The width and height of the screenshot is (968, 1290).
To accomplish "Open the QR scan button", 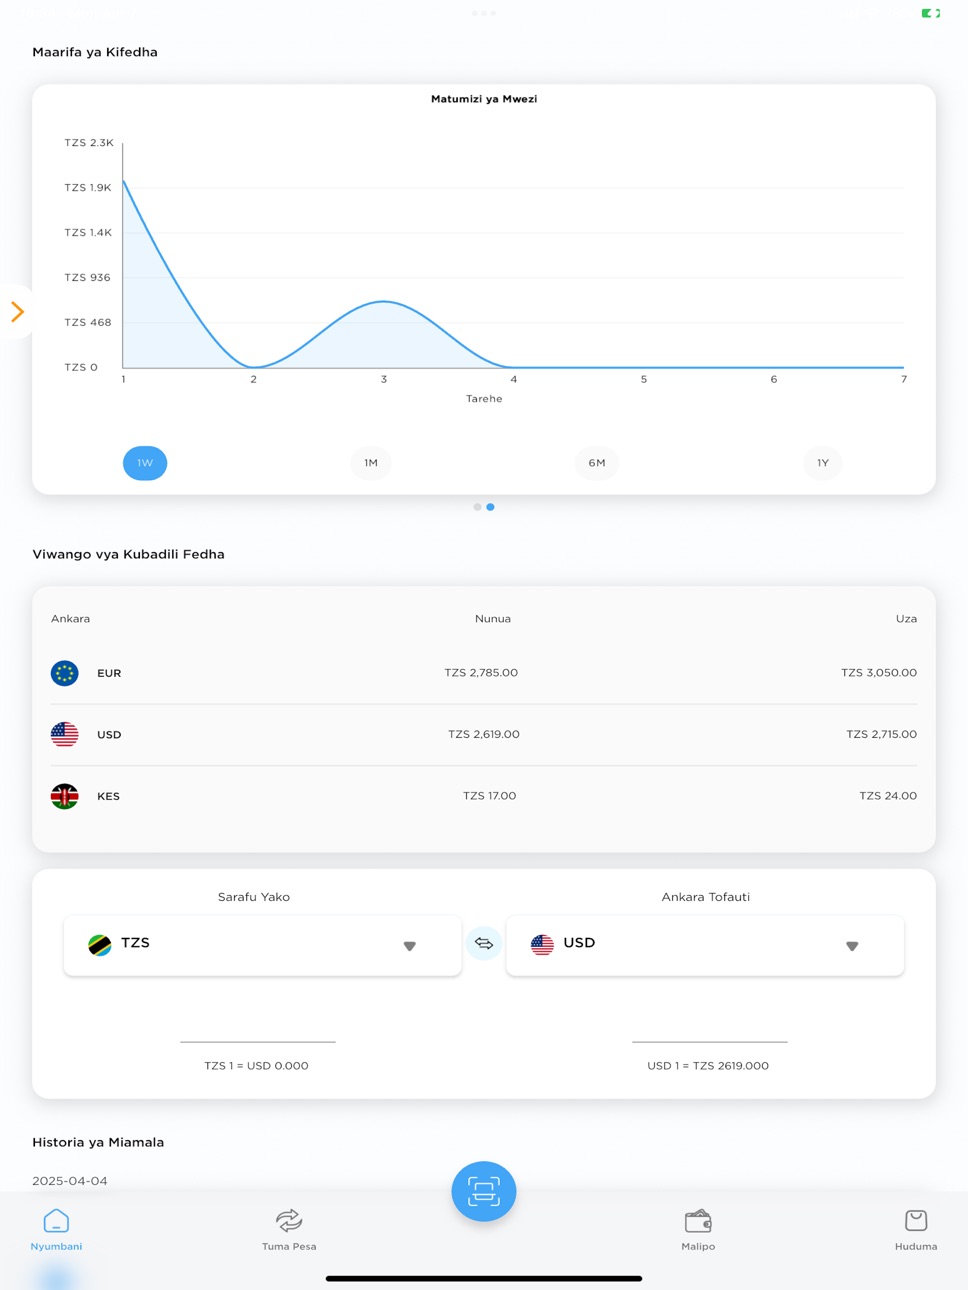I will (484, 1191).
